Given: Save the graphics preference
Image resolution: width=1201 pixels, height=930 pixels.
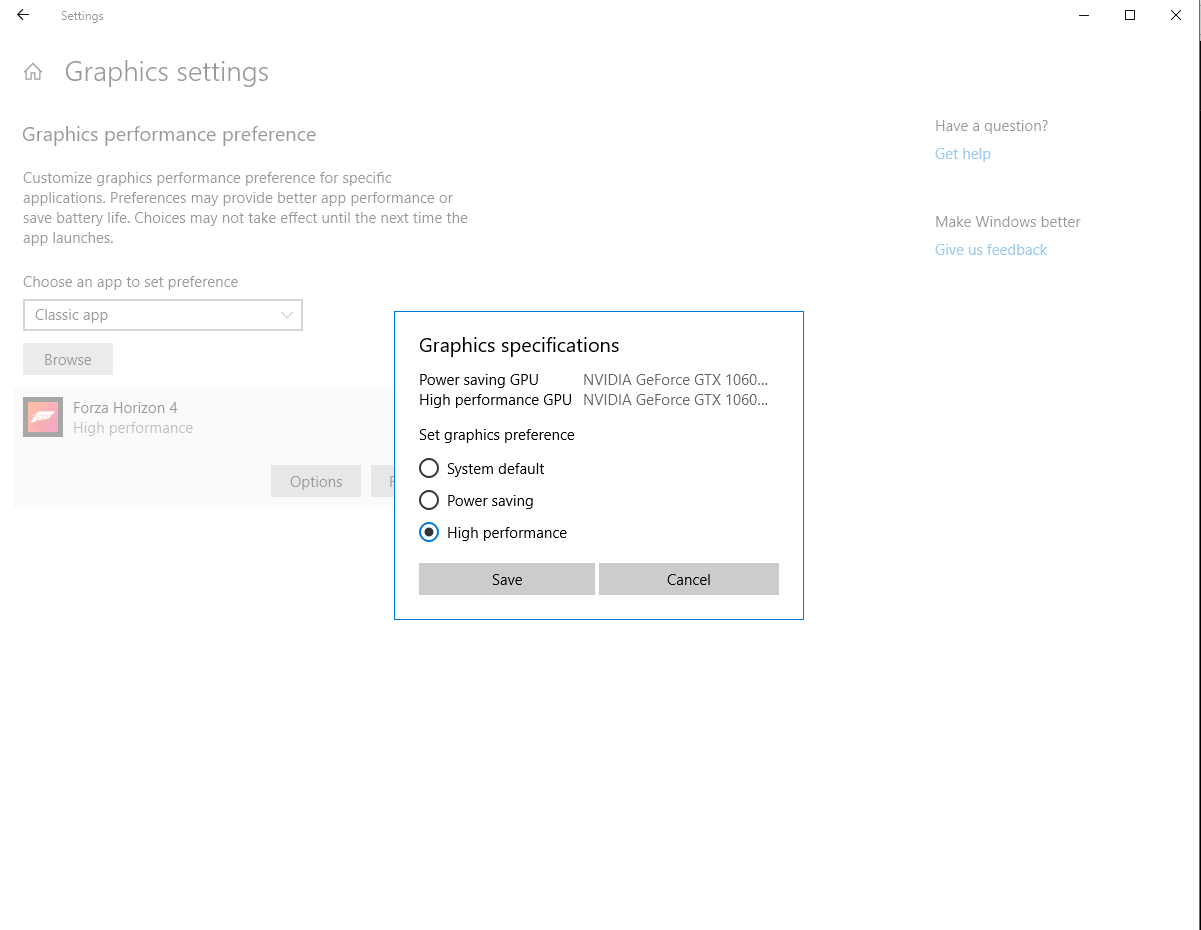Looking at the screenshot, I should 507,579.
